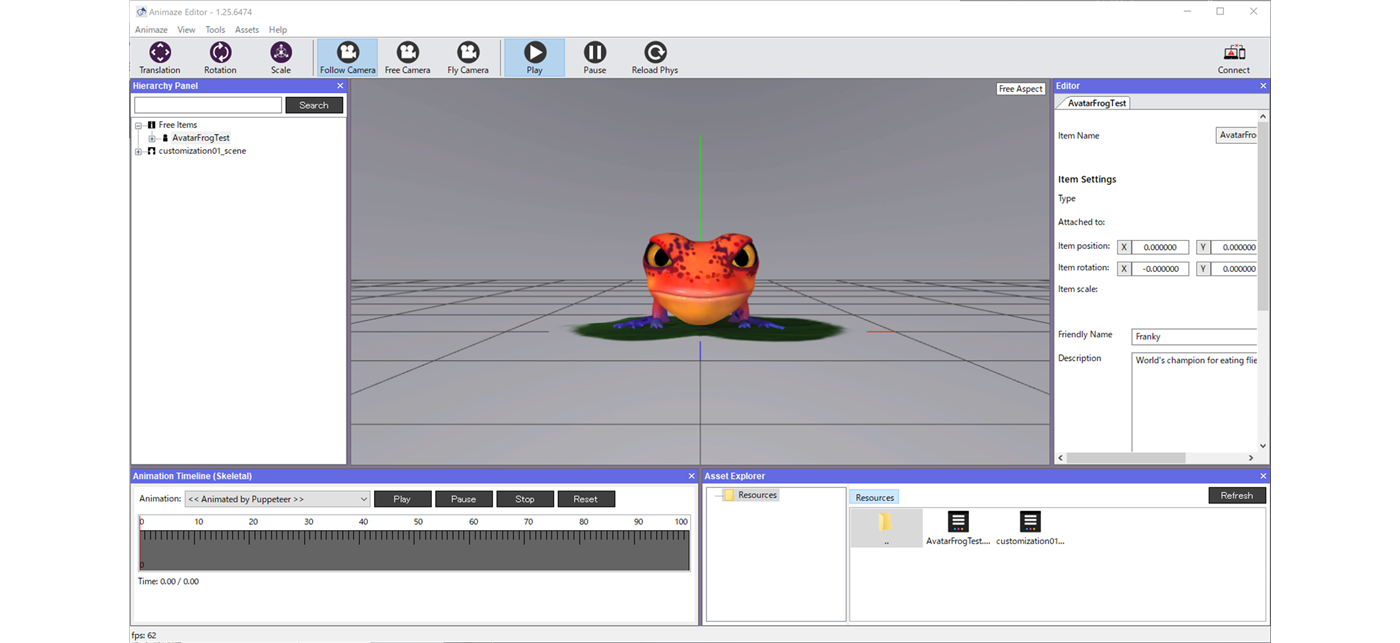Switch to Free Camera mode
1400x643 pixels.
click(407, 57)
